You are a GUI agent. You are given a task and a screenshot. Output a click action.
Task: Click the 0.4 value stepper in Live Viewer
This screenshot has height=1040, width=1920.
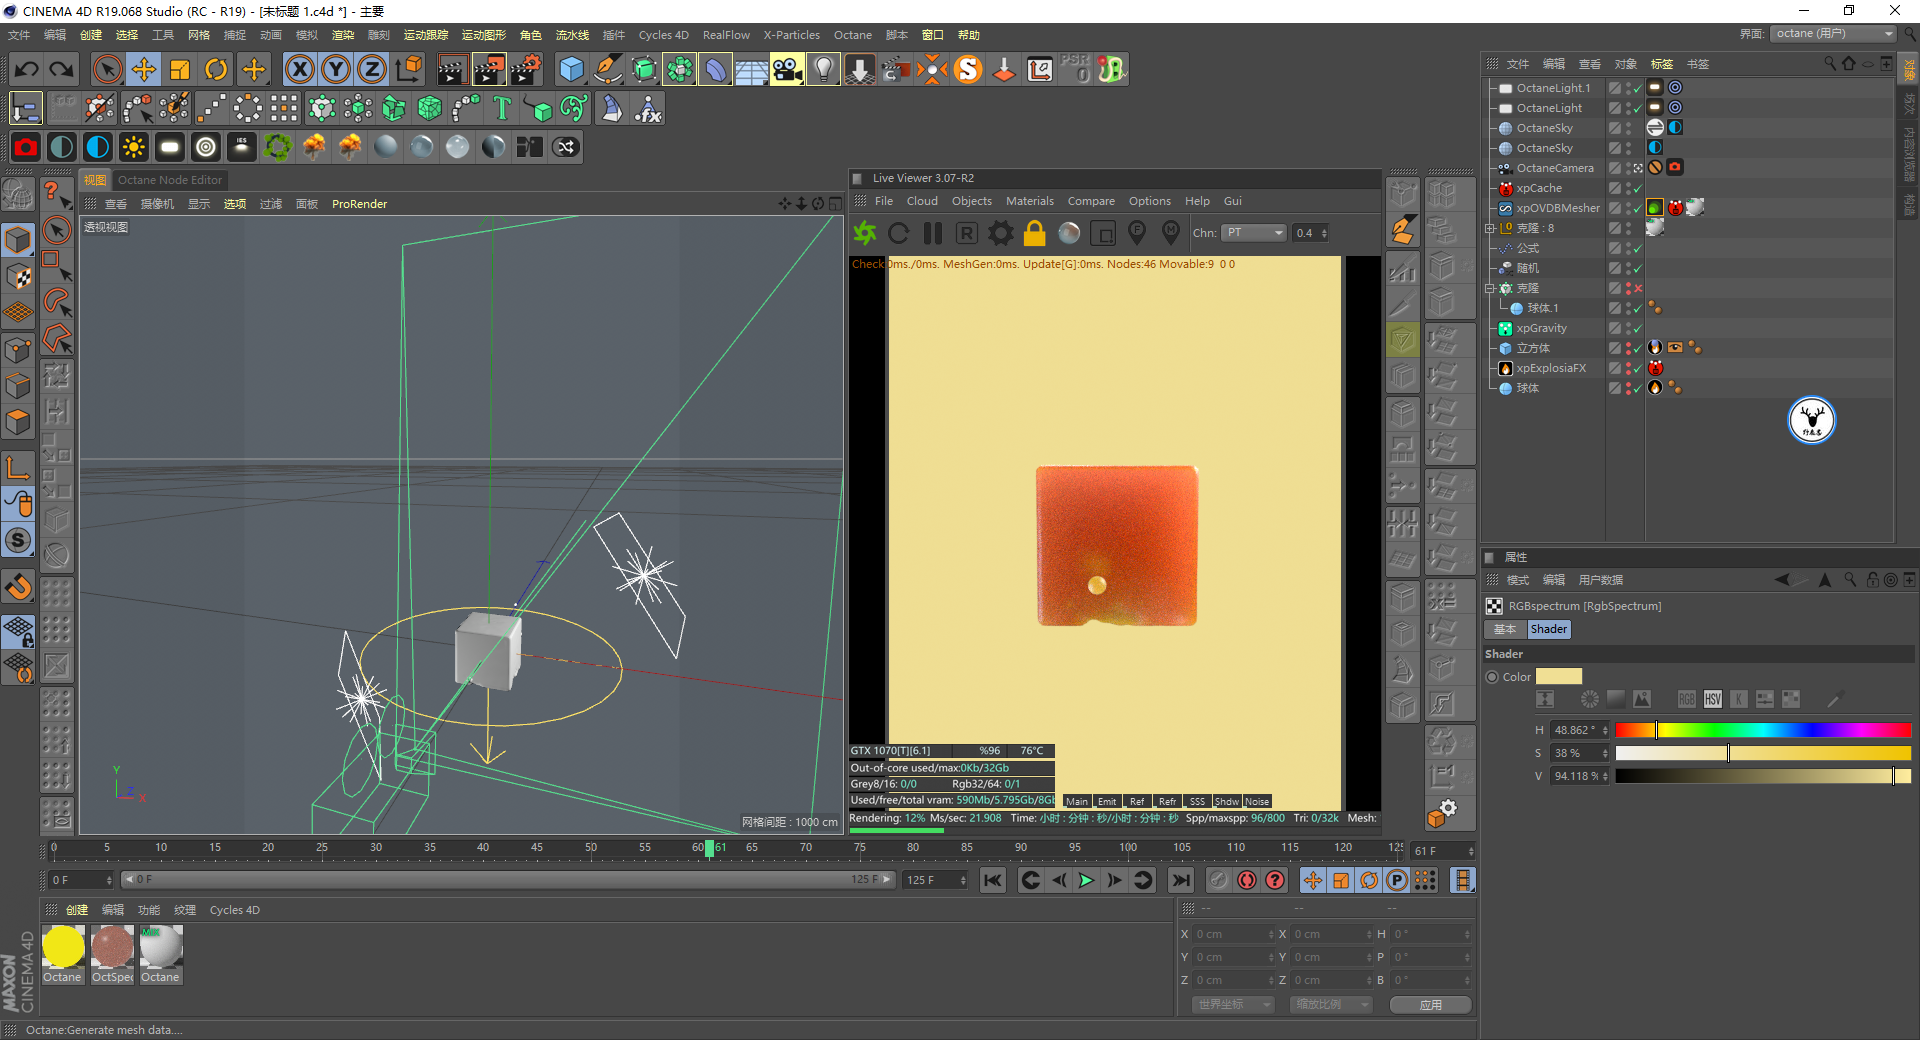click(1324, 233)
